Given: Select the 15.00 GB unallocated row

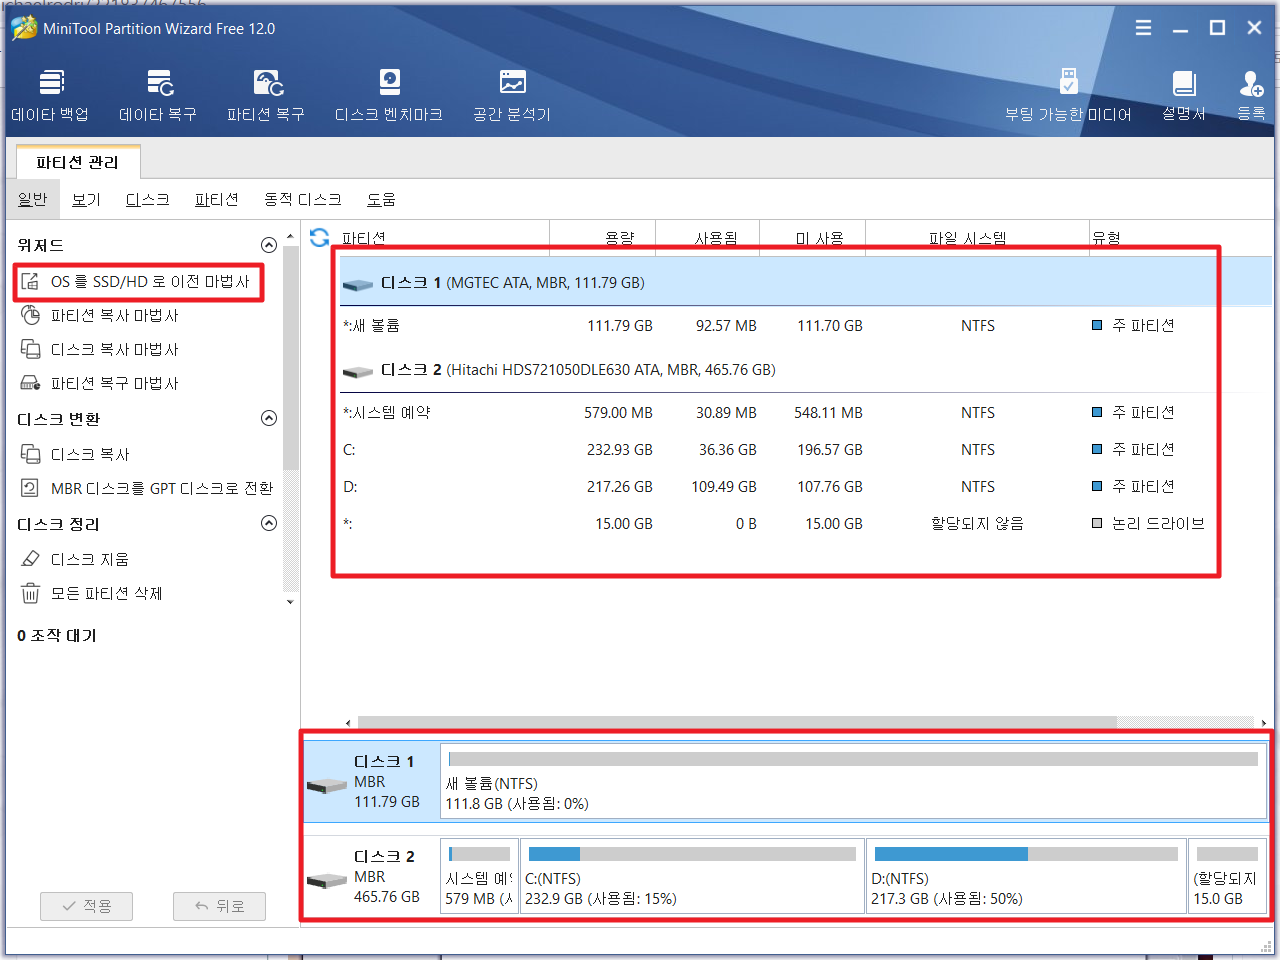Looking at the screenshot, I should [805, 524].
